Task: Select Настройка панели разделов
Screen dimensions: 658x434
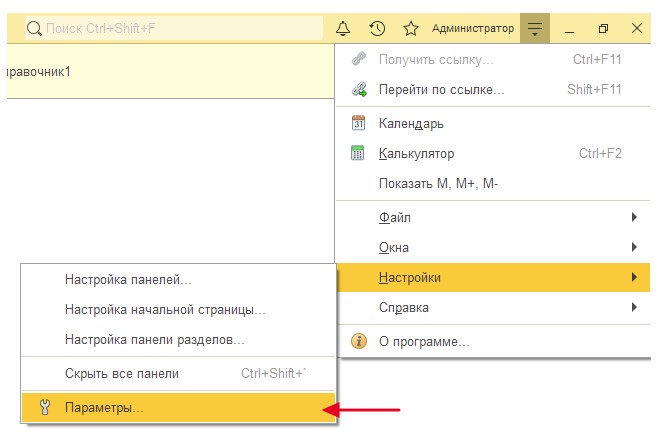Action: tap(154, 340)
